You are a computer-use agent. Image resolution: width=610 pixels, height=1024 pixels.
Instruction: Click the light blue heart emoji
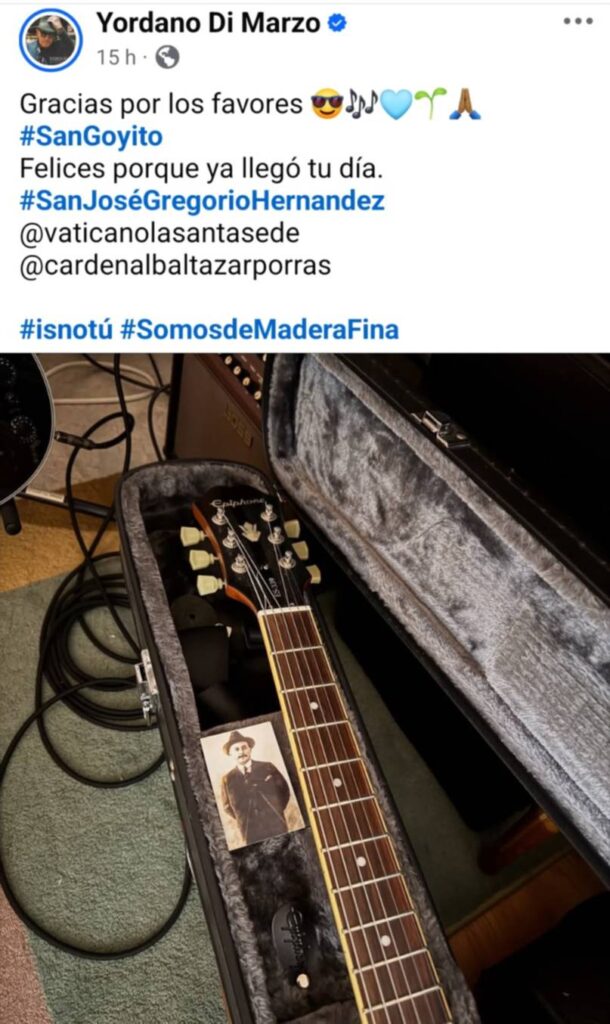396,104
